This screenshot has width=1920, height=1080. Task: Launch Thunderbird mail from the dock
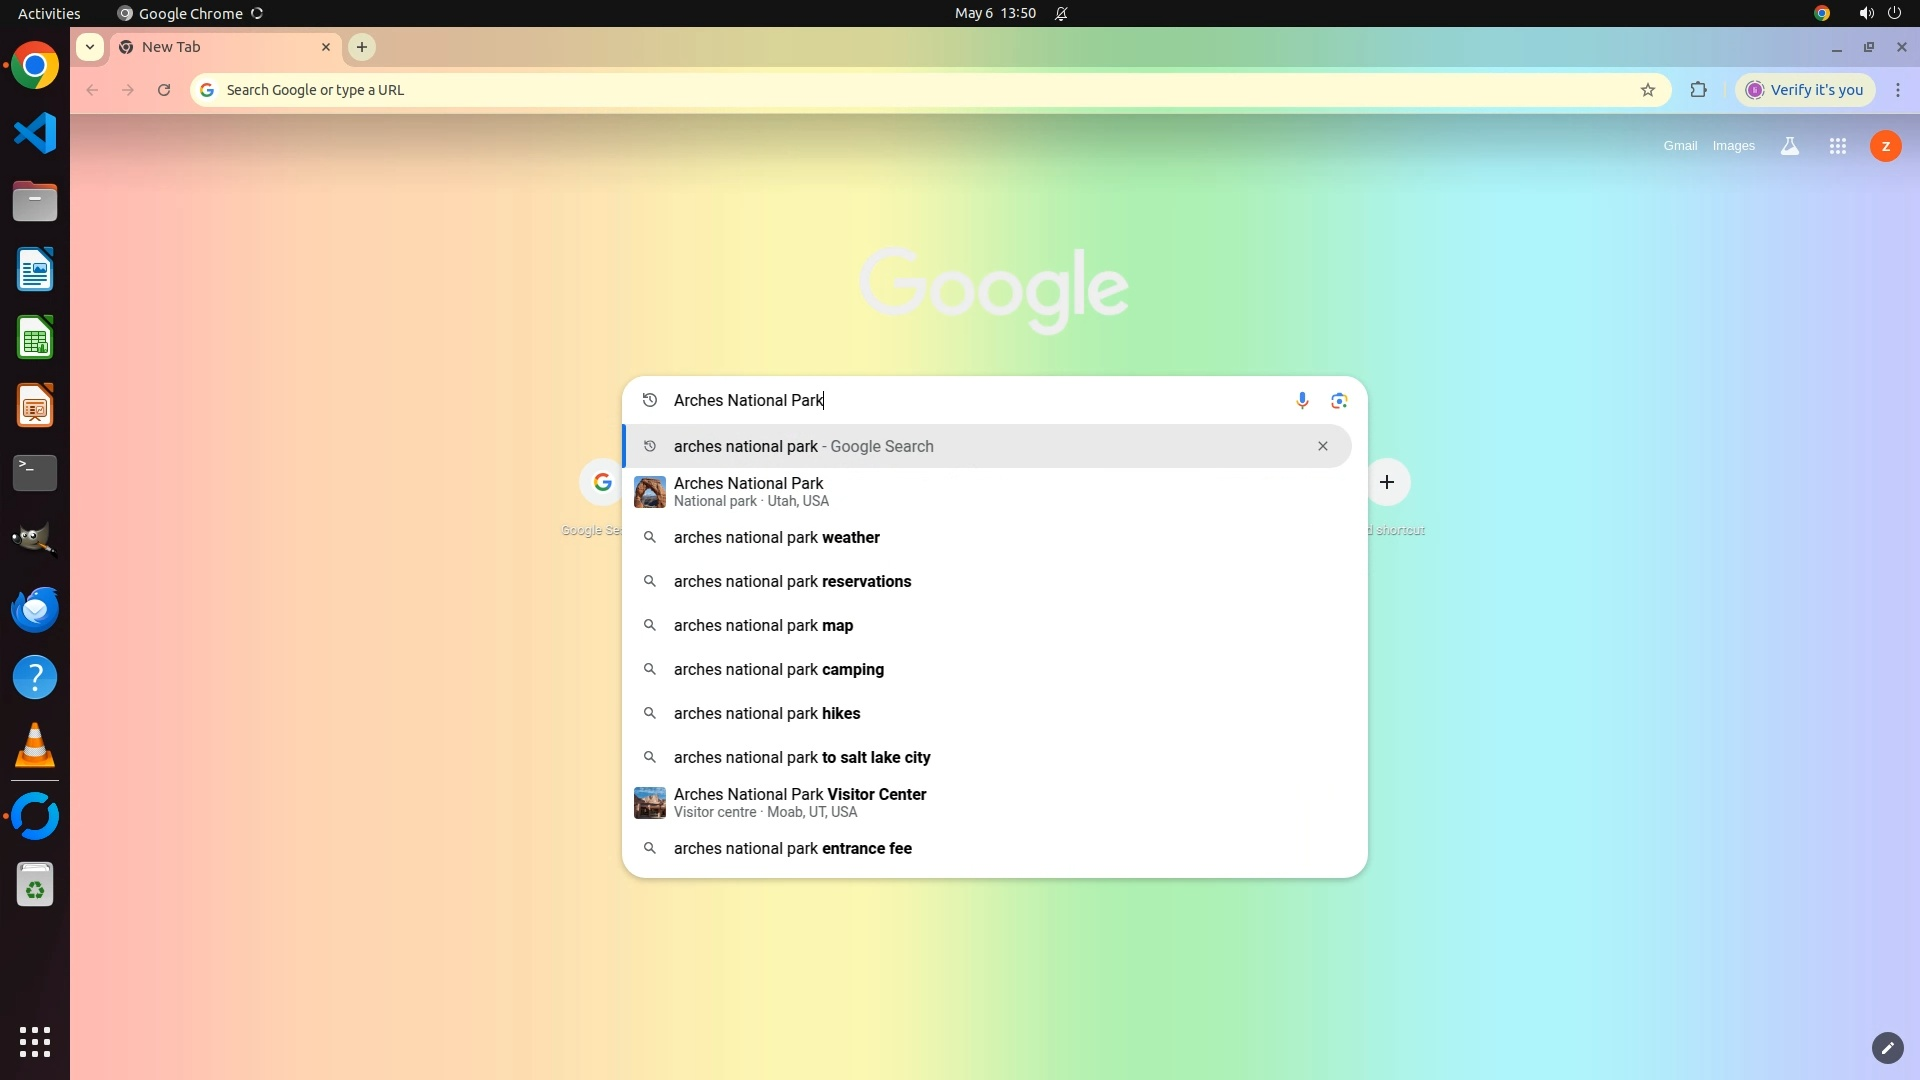[x=35, y=610]
